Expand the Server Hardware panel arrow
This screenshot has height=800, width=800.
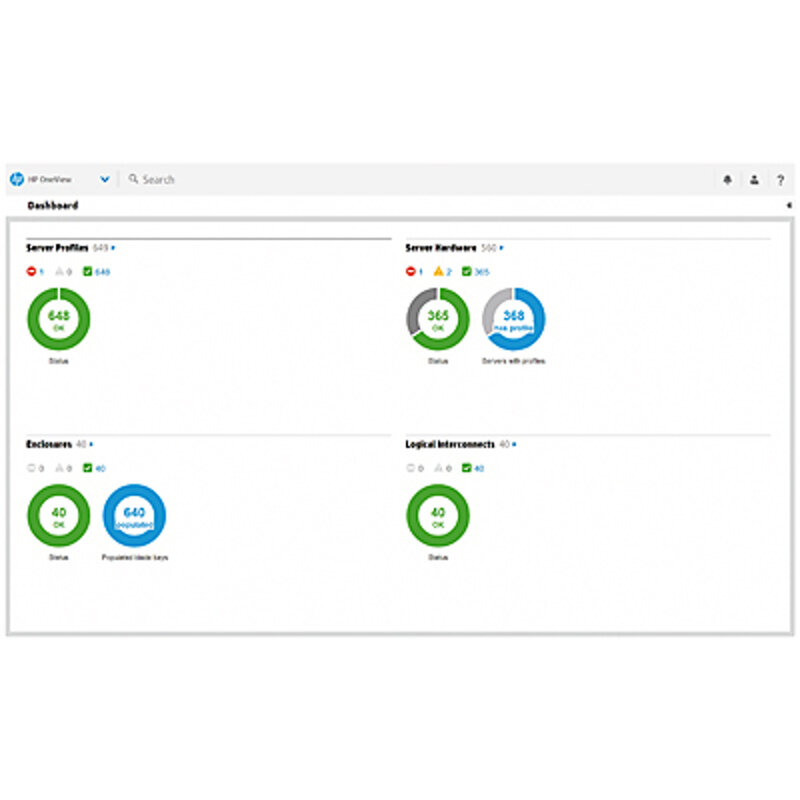coord(501,247)
